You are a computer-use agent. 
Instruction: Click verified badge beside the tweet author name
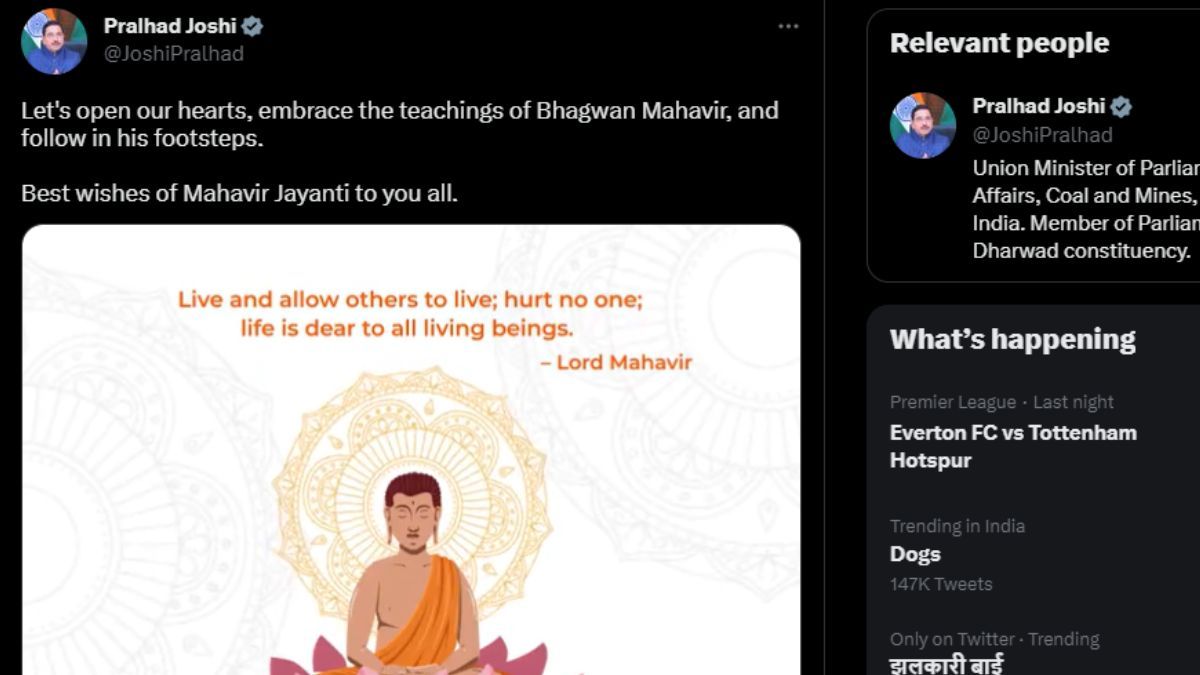[x=253, y=27]
